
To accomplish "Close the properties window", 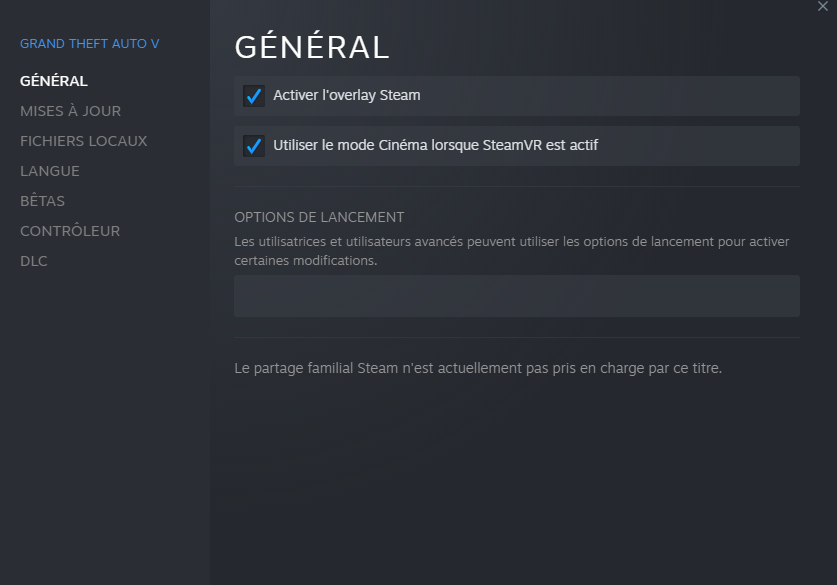I will coord(822,6).
